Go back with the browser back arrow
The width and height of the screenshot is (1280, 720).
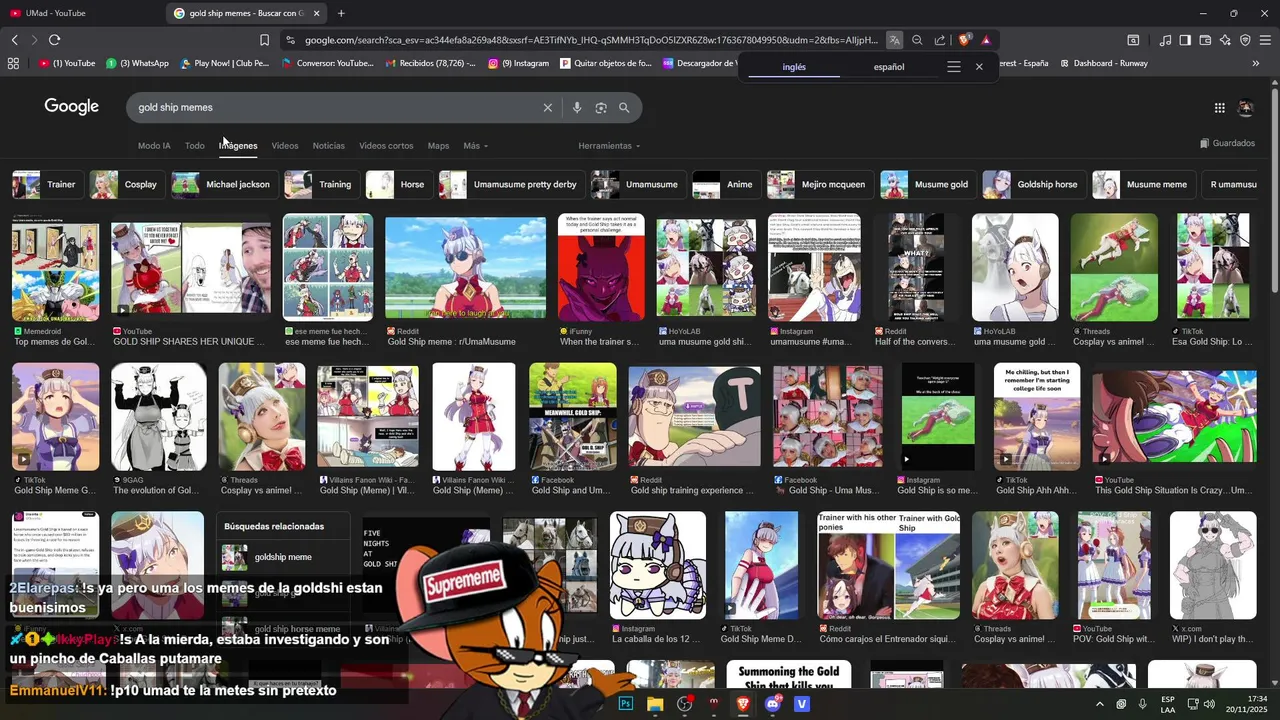point(14,40)
